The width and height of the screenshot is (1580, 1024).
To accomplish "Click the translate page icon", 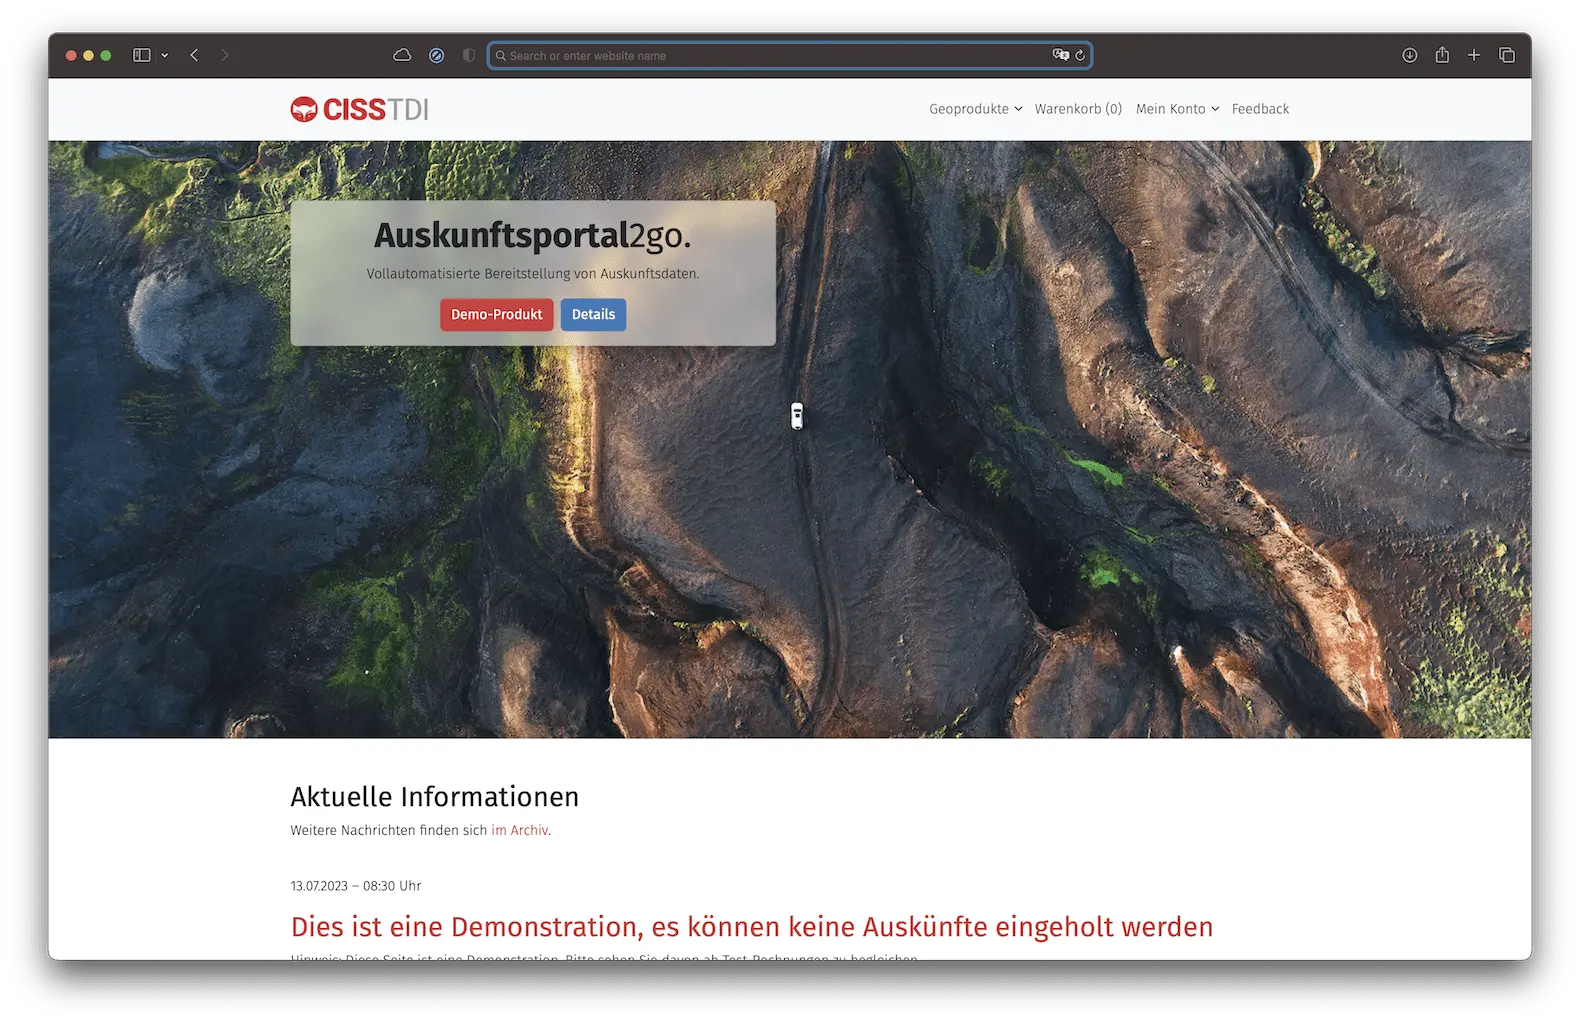I will click(x=1060, y=55).
